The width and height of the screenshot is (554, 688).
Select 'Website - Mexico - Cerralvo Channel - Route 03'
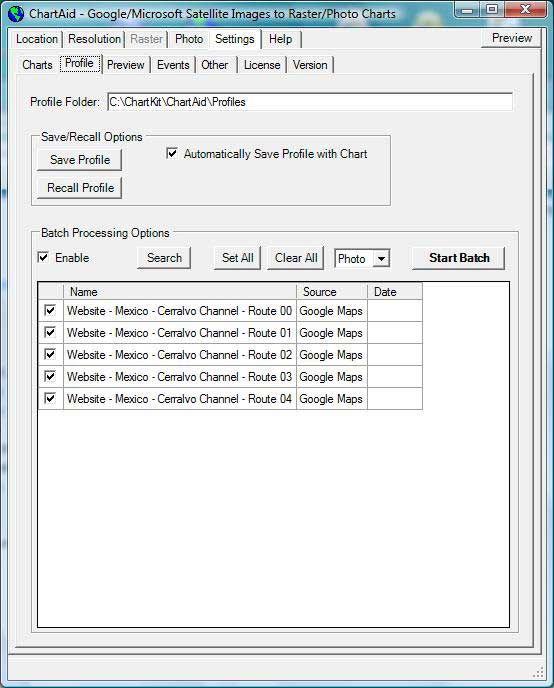[x=179, y=377]
